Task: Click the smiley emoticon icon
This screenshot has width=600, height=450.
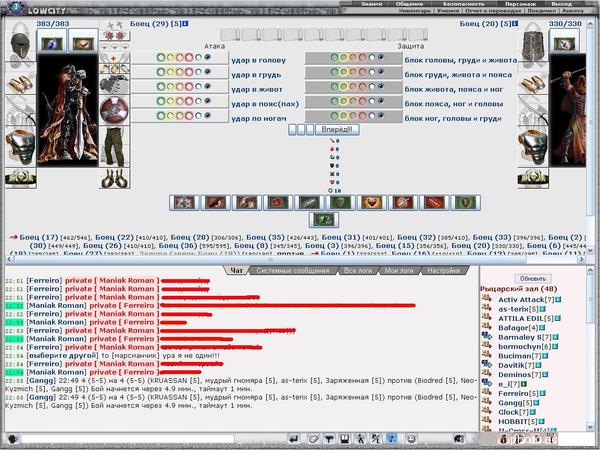Action: click(x=411, y=439)
